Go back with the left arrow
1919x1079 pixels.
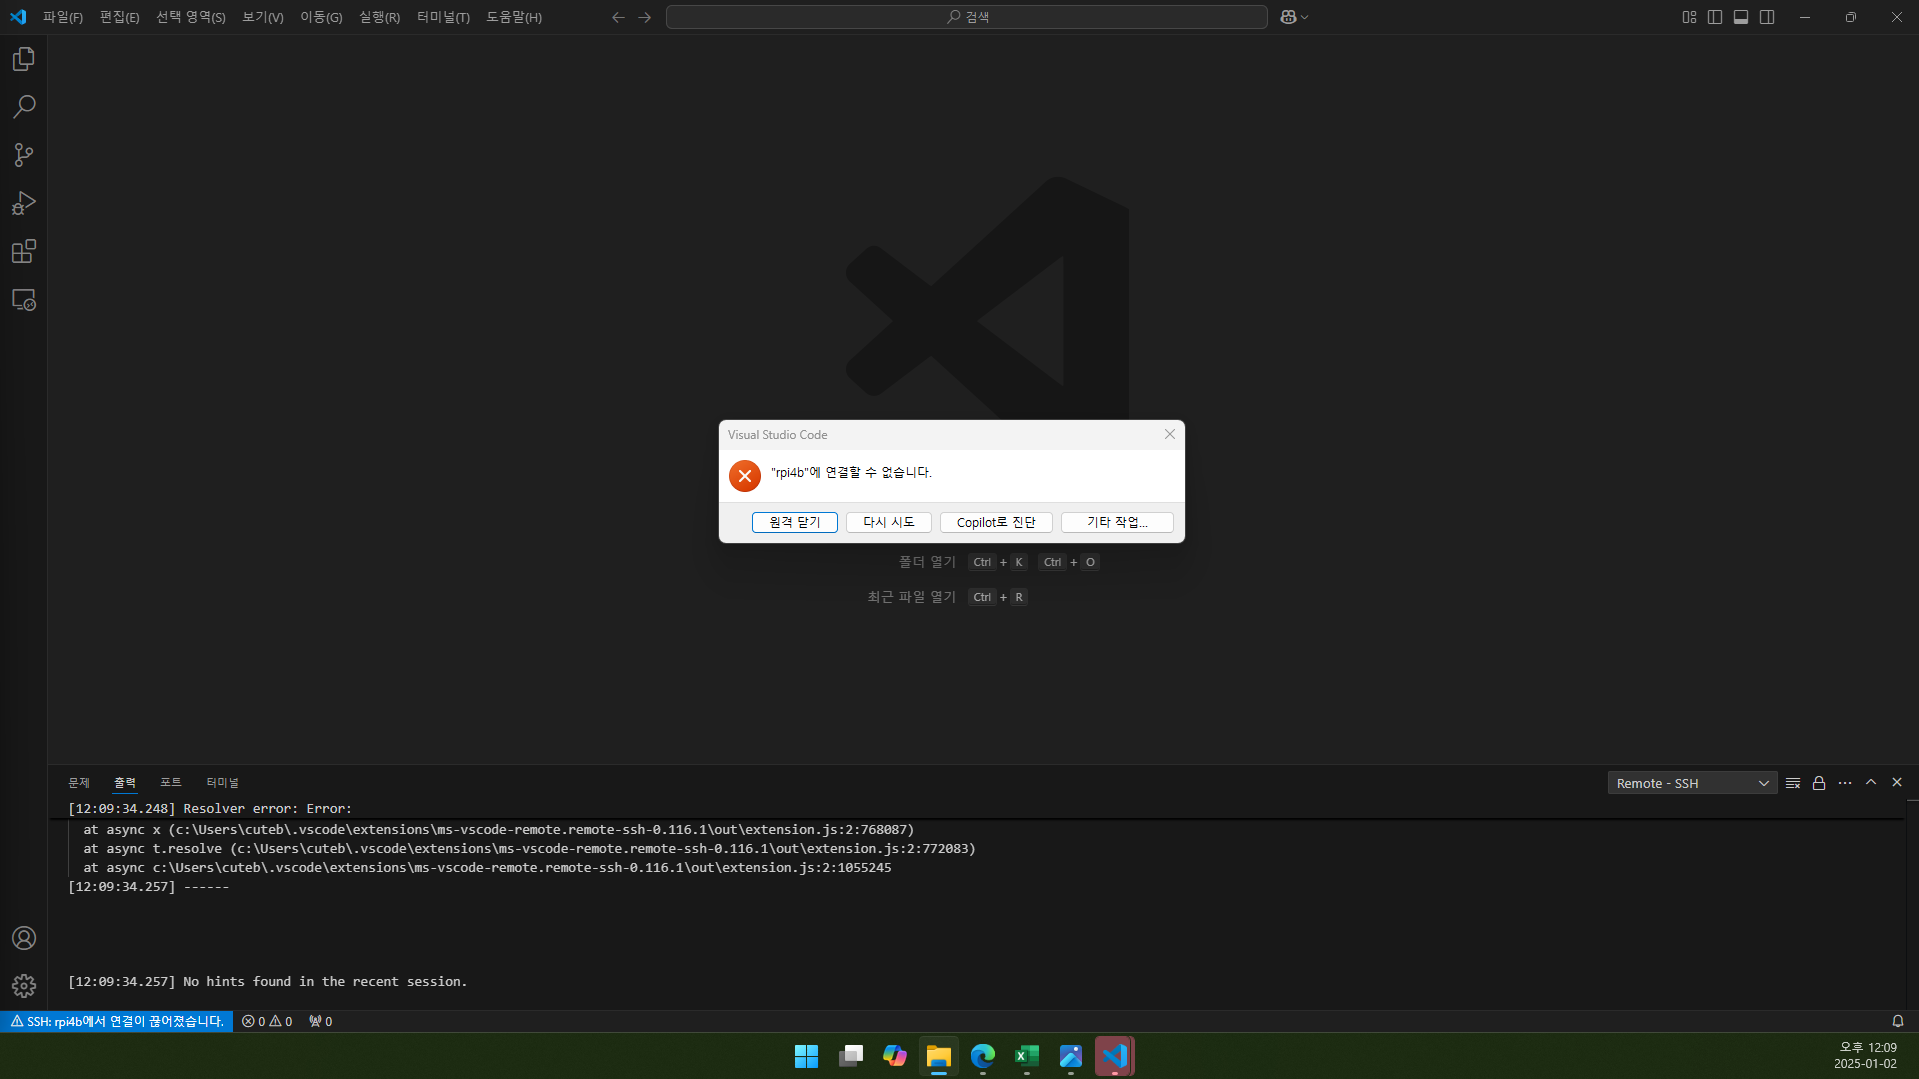click(x=618, y=17)
